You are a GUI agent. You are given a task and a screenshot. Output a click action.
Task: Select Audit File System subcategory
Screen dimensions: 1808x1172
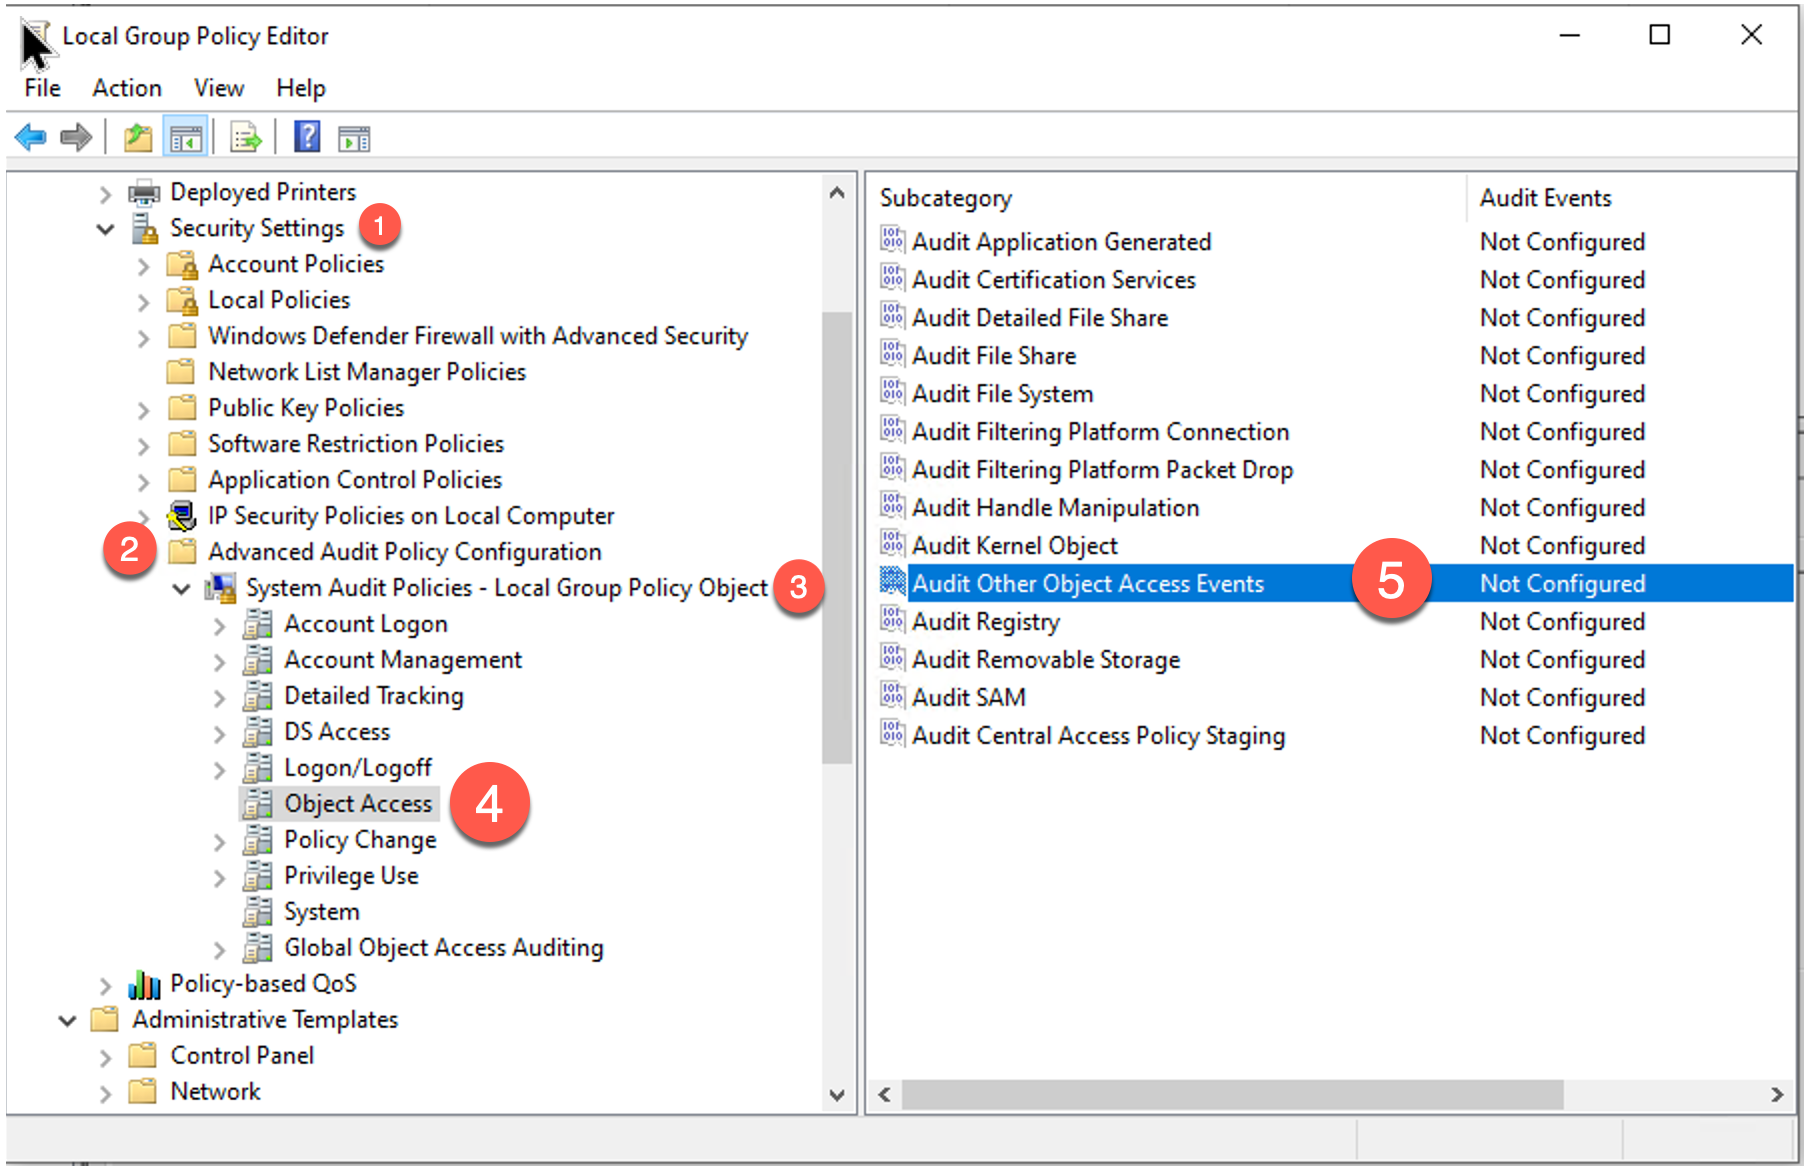[x=1002, y=394]
